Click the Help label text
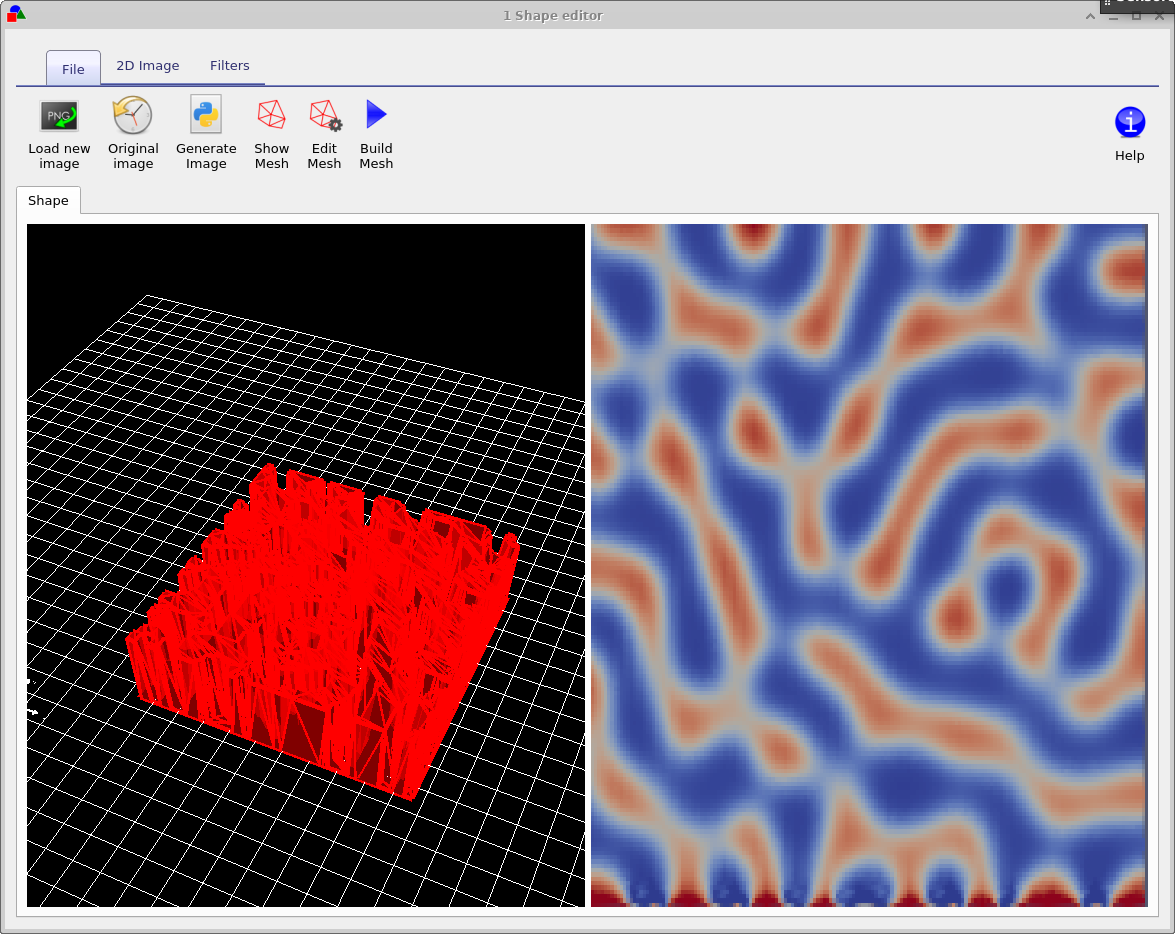Screen dimensions: 1175x934 [x=1129, y=155]
